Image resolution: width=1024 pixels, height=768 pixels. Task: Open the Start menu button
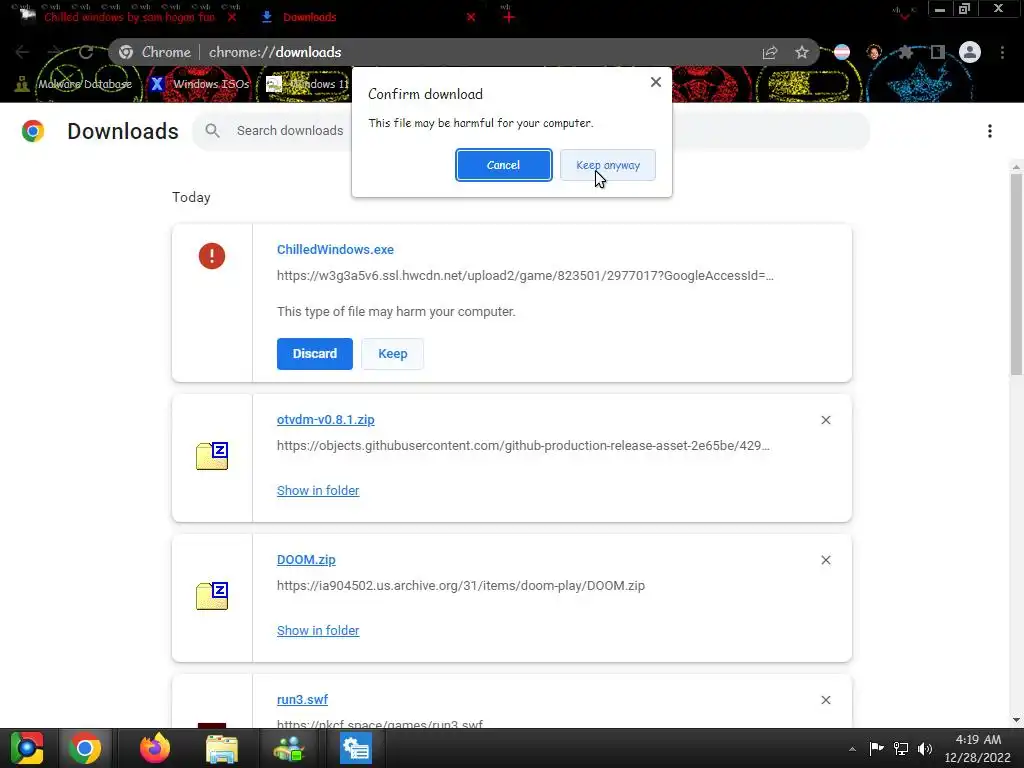tap(26, 748)
